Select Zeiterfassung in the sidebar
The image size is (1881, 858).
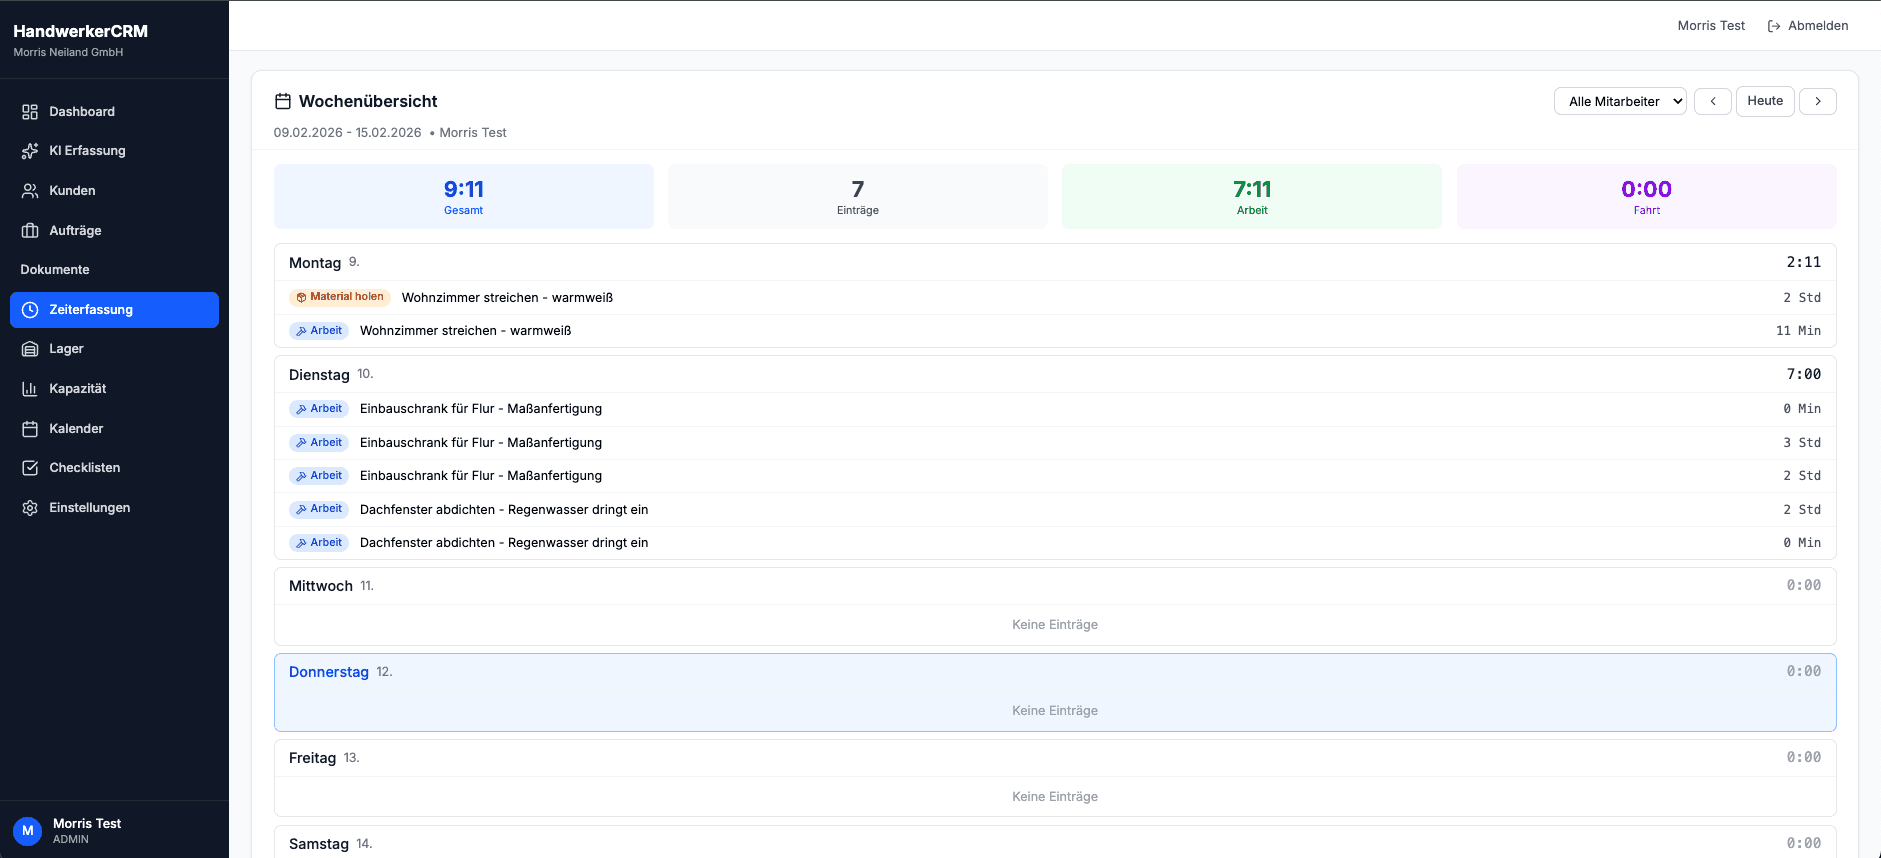click(114, 310)
